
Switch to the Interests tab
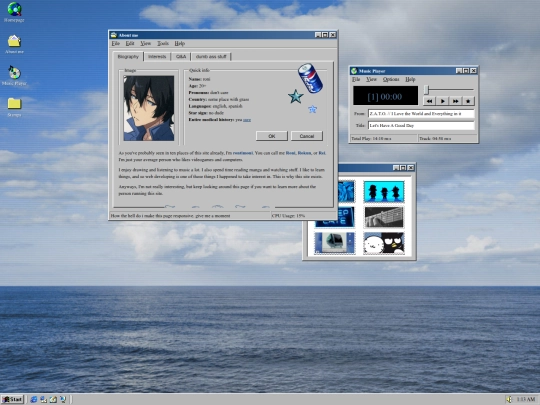click(157, 56)
